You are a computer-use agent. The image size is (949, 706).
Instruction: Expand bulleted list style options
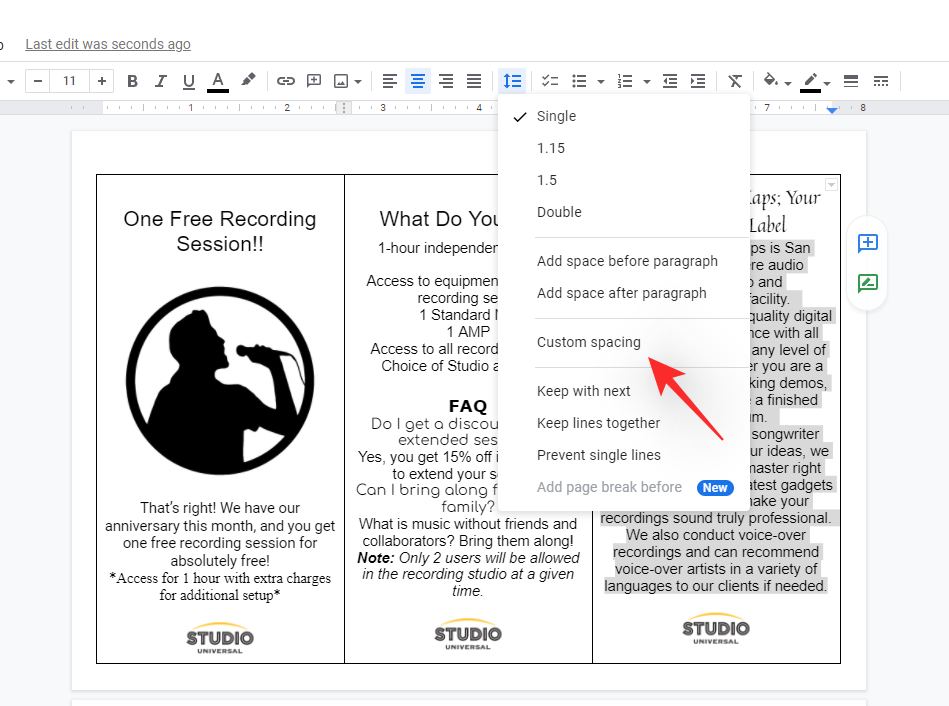point(600,82)
